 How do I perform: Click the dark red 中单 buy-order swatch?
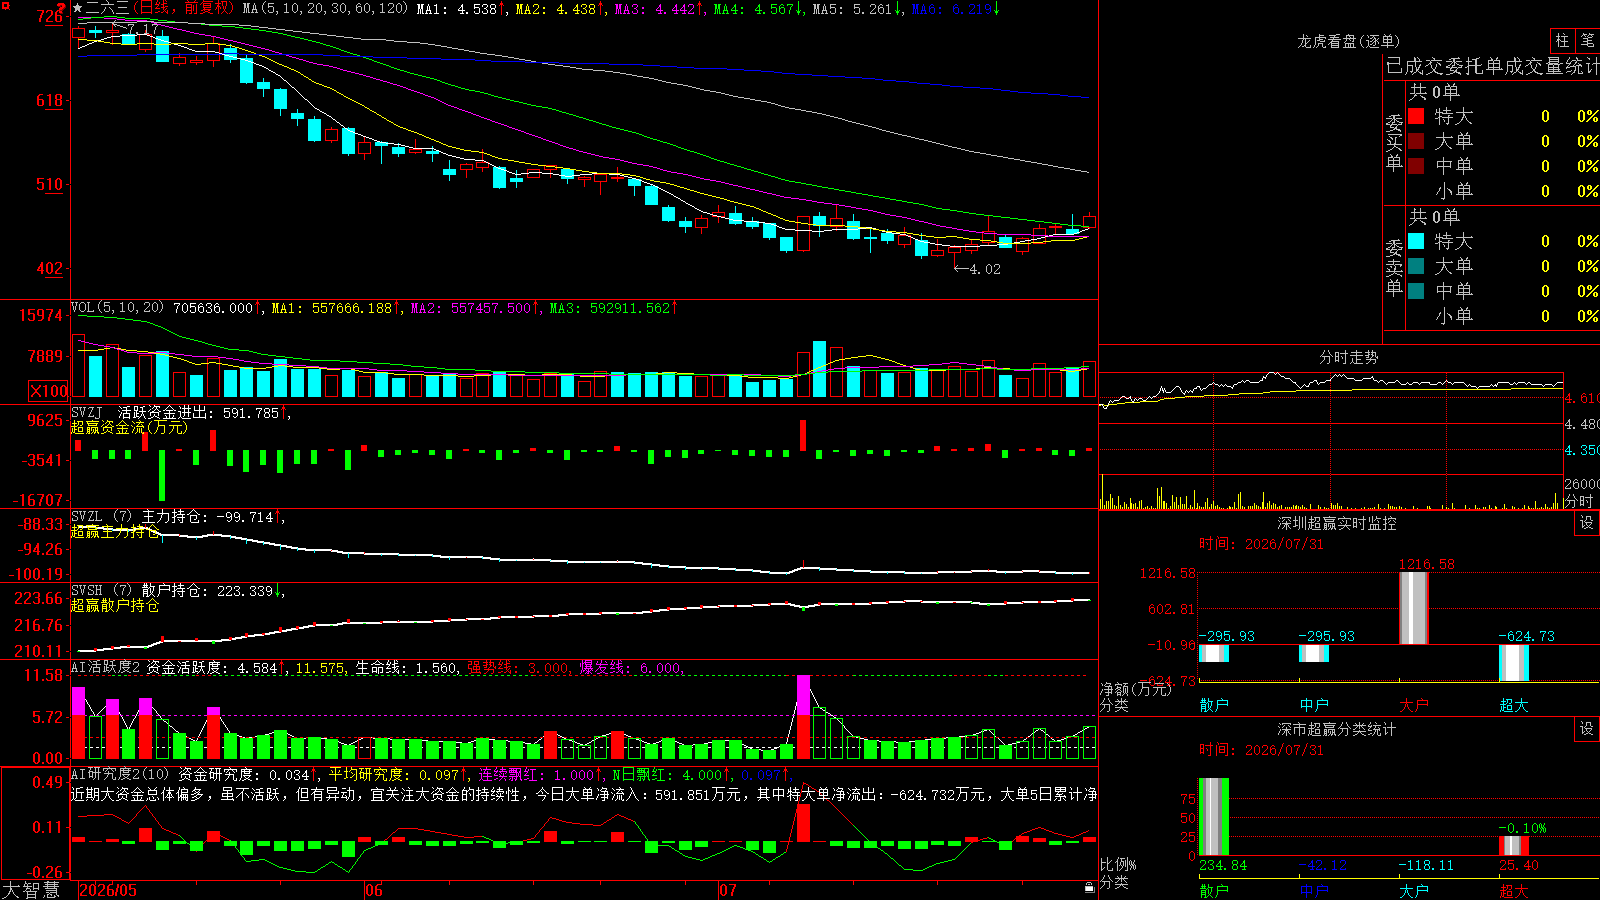(x=1416, y=166)
